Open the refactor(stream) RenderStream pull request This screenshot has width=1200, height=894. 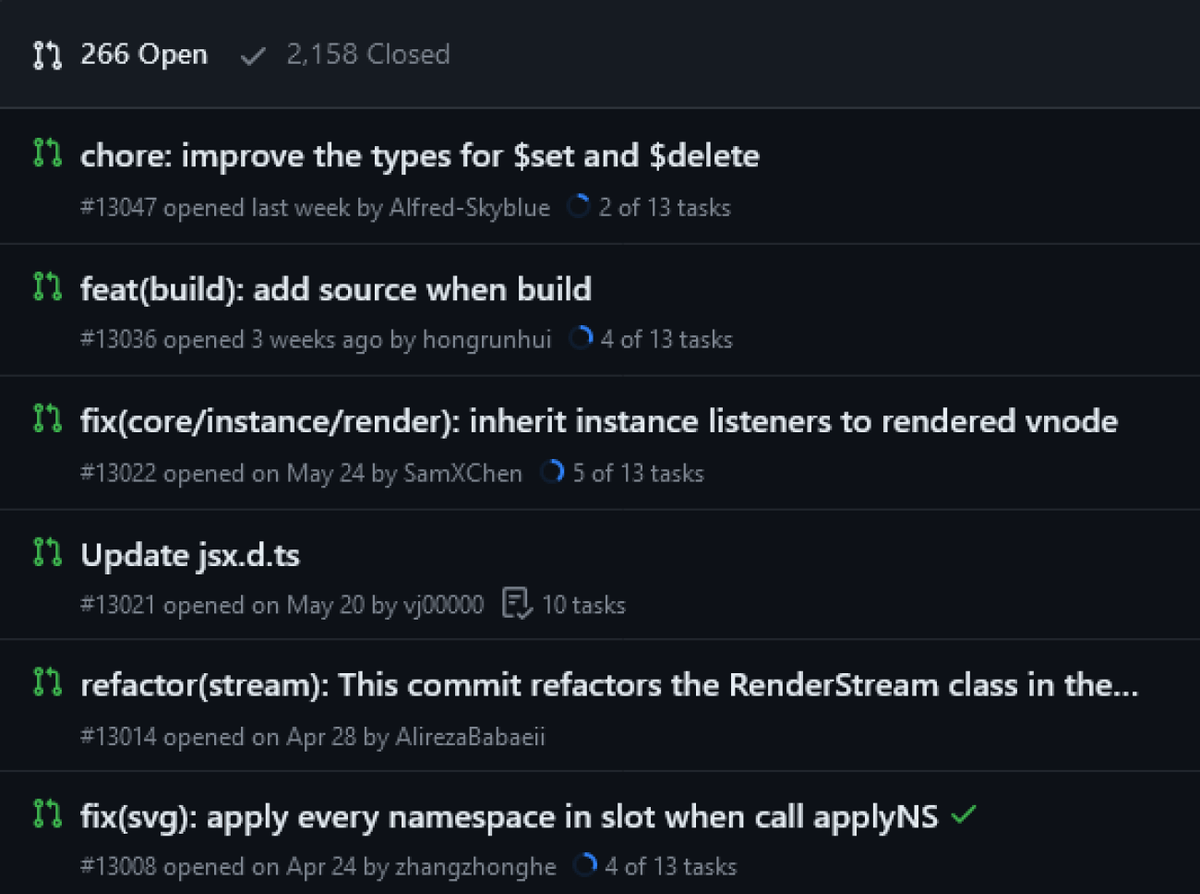point(610,685)
